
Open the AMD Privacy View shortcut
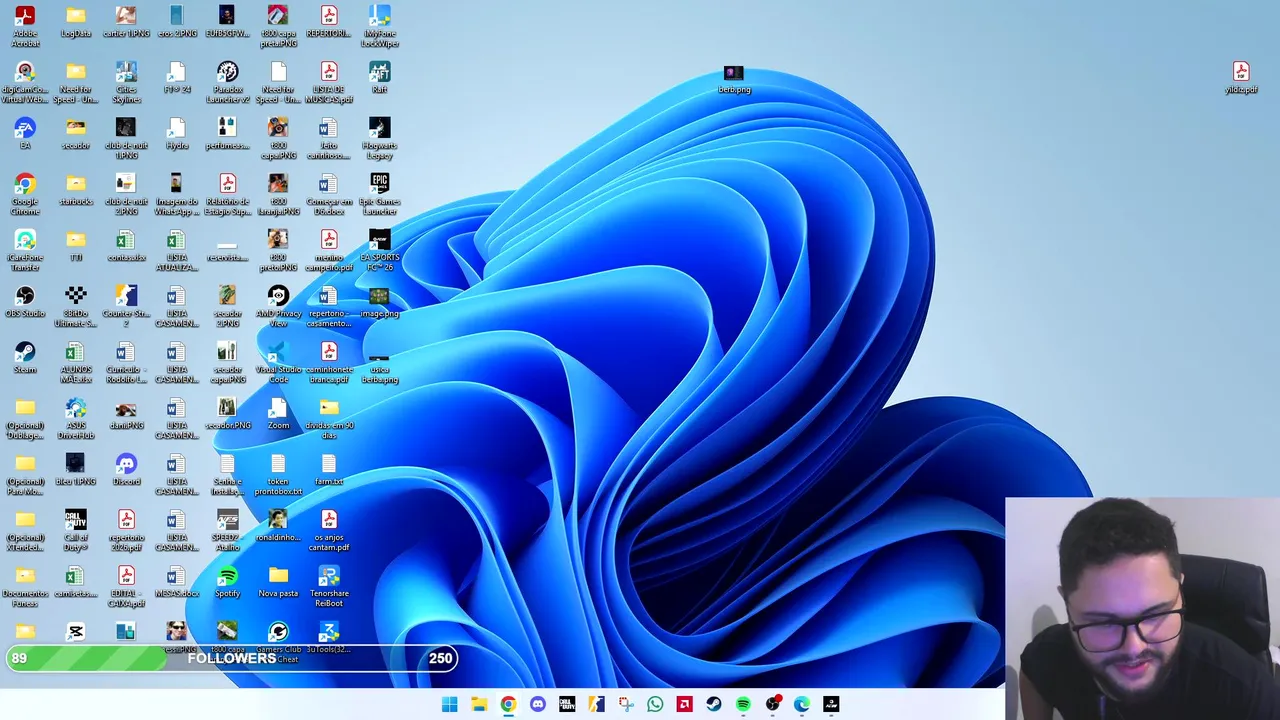point(278,306)
